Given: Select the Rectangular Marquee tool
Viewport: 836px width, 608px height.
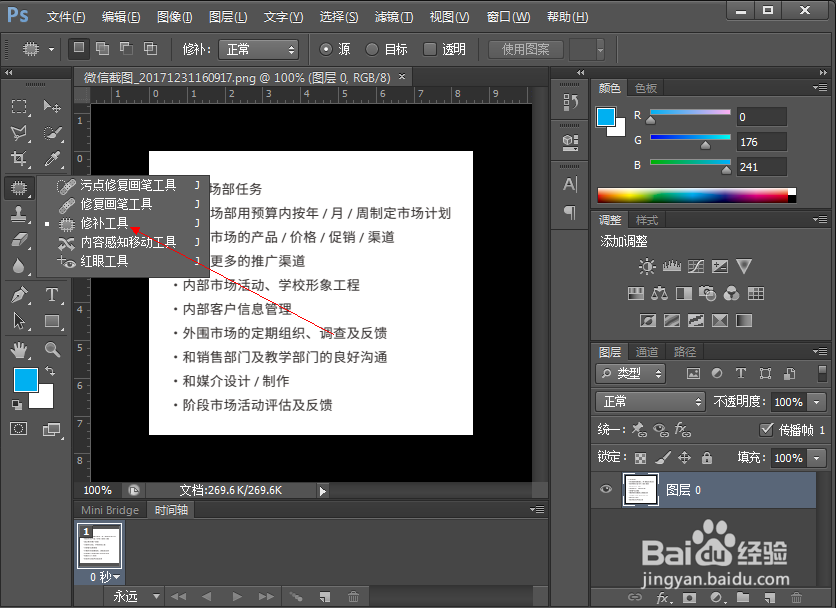Looking at the screenshot, I should [18, 107].
